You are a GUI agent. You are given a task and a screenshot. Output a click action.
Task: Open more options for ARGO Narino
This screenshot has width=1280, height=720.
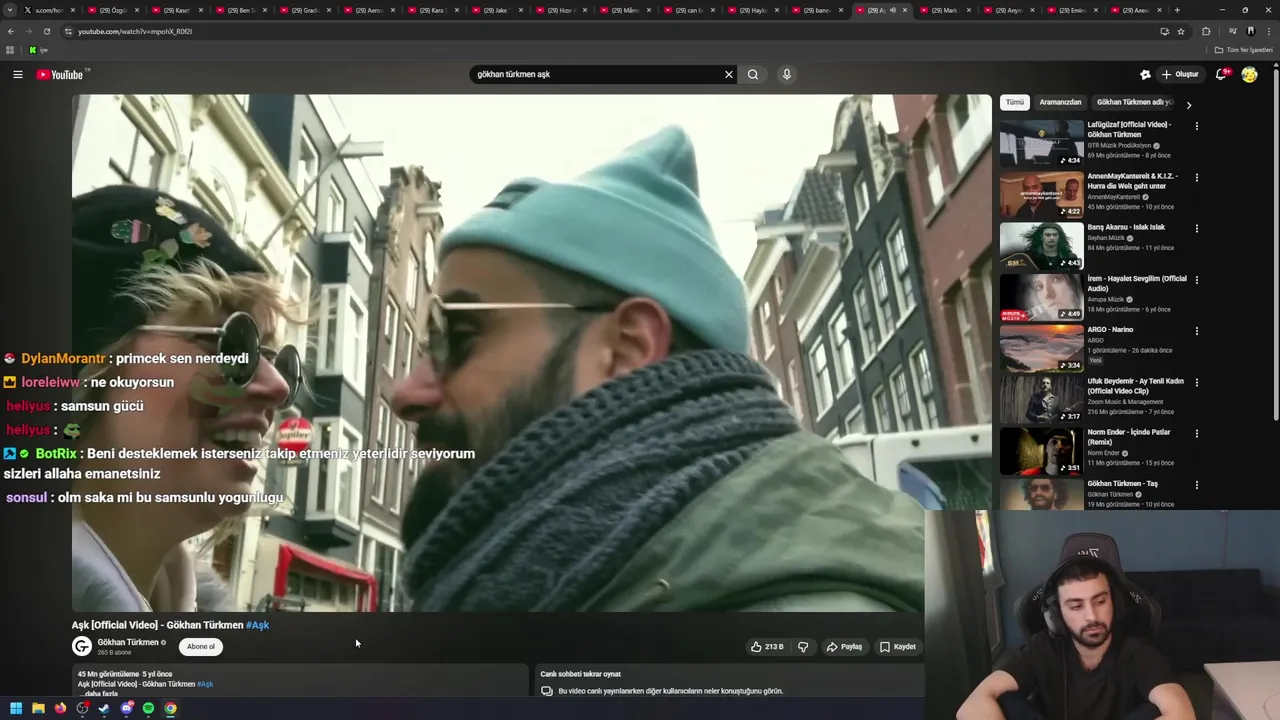tap(1197, 331)
